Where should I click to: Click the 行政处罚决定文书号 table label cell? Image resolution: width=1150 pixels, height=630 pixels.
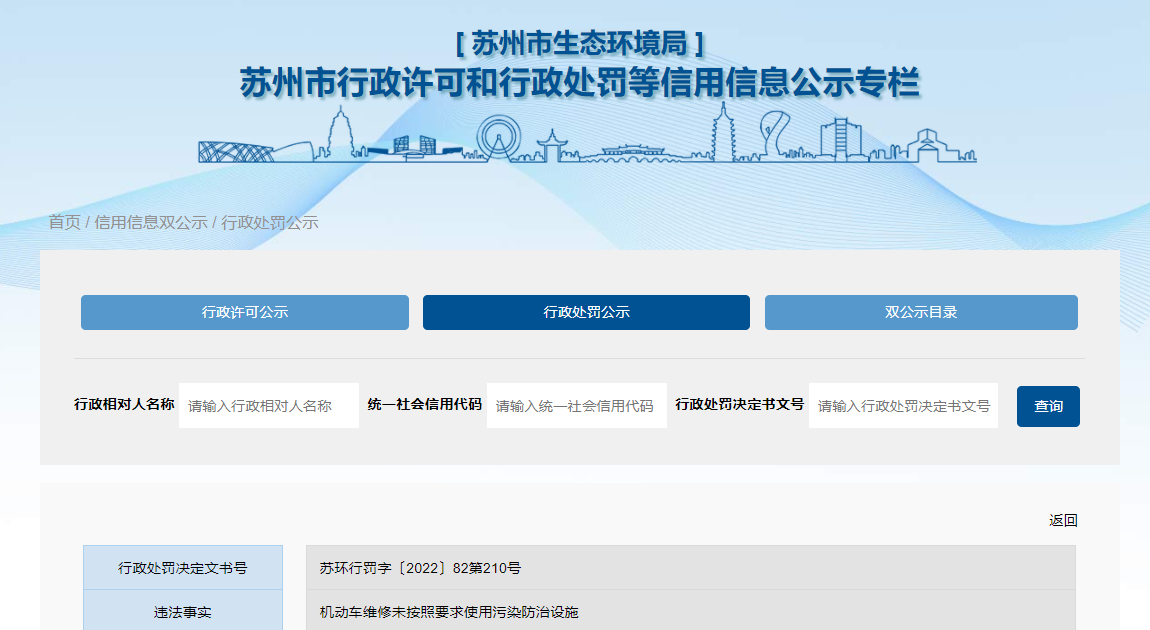click(183, 568)
